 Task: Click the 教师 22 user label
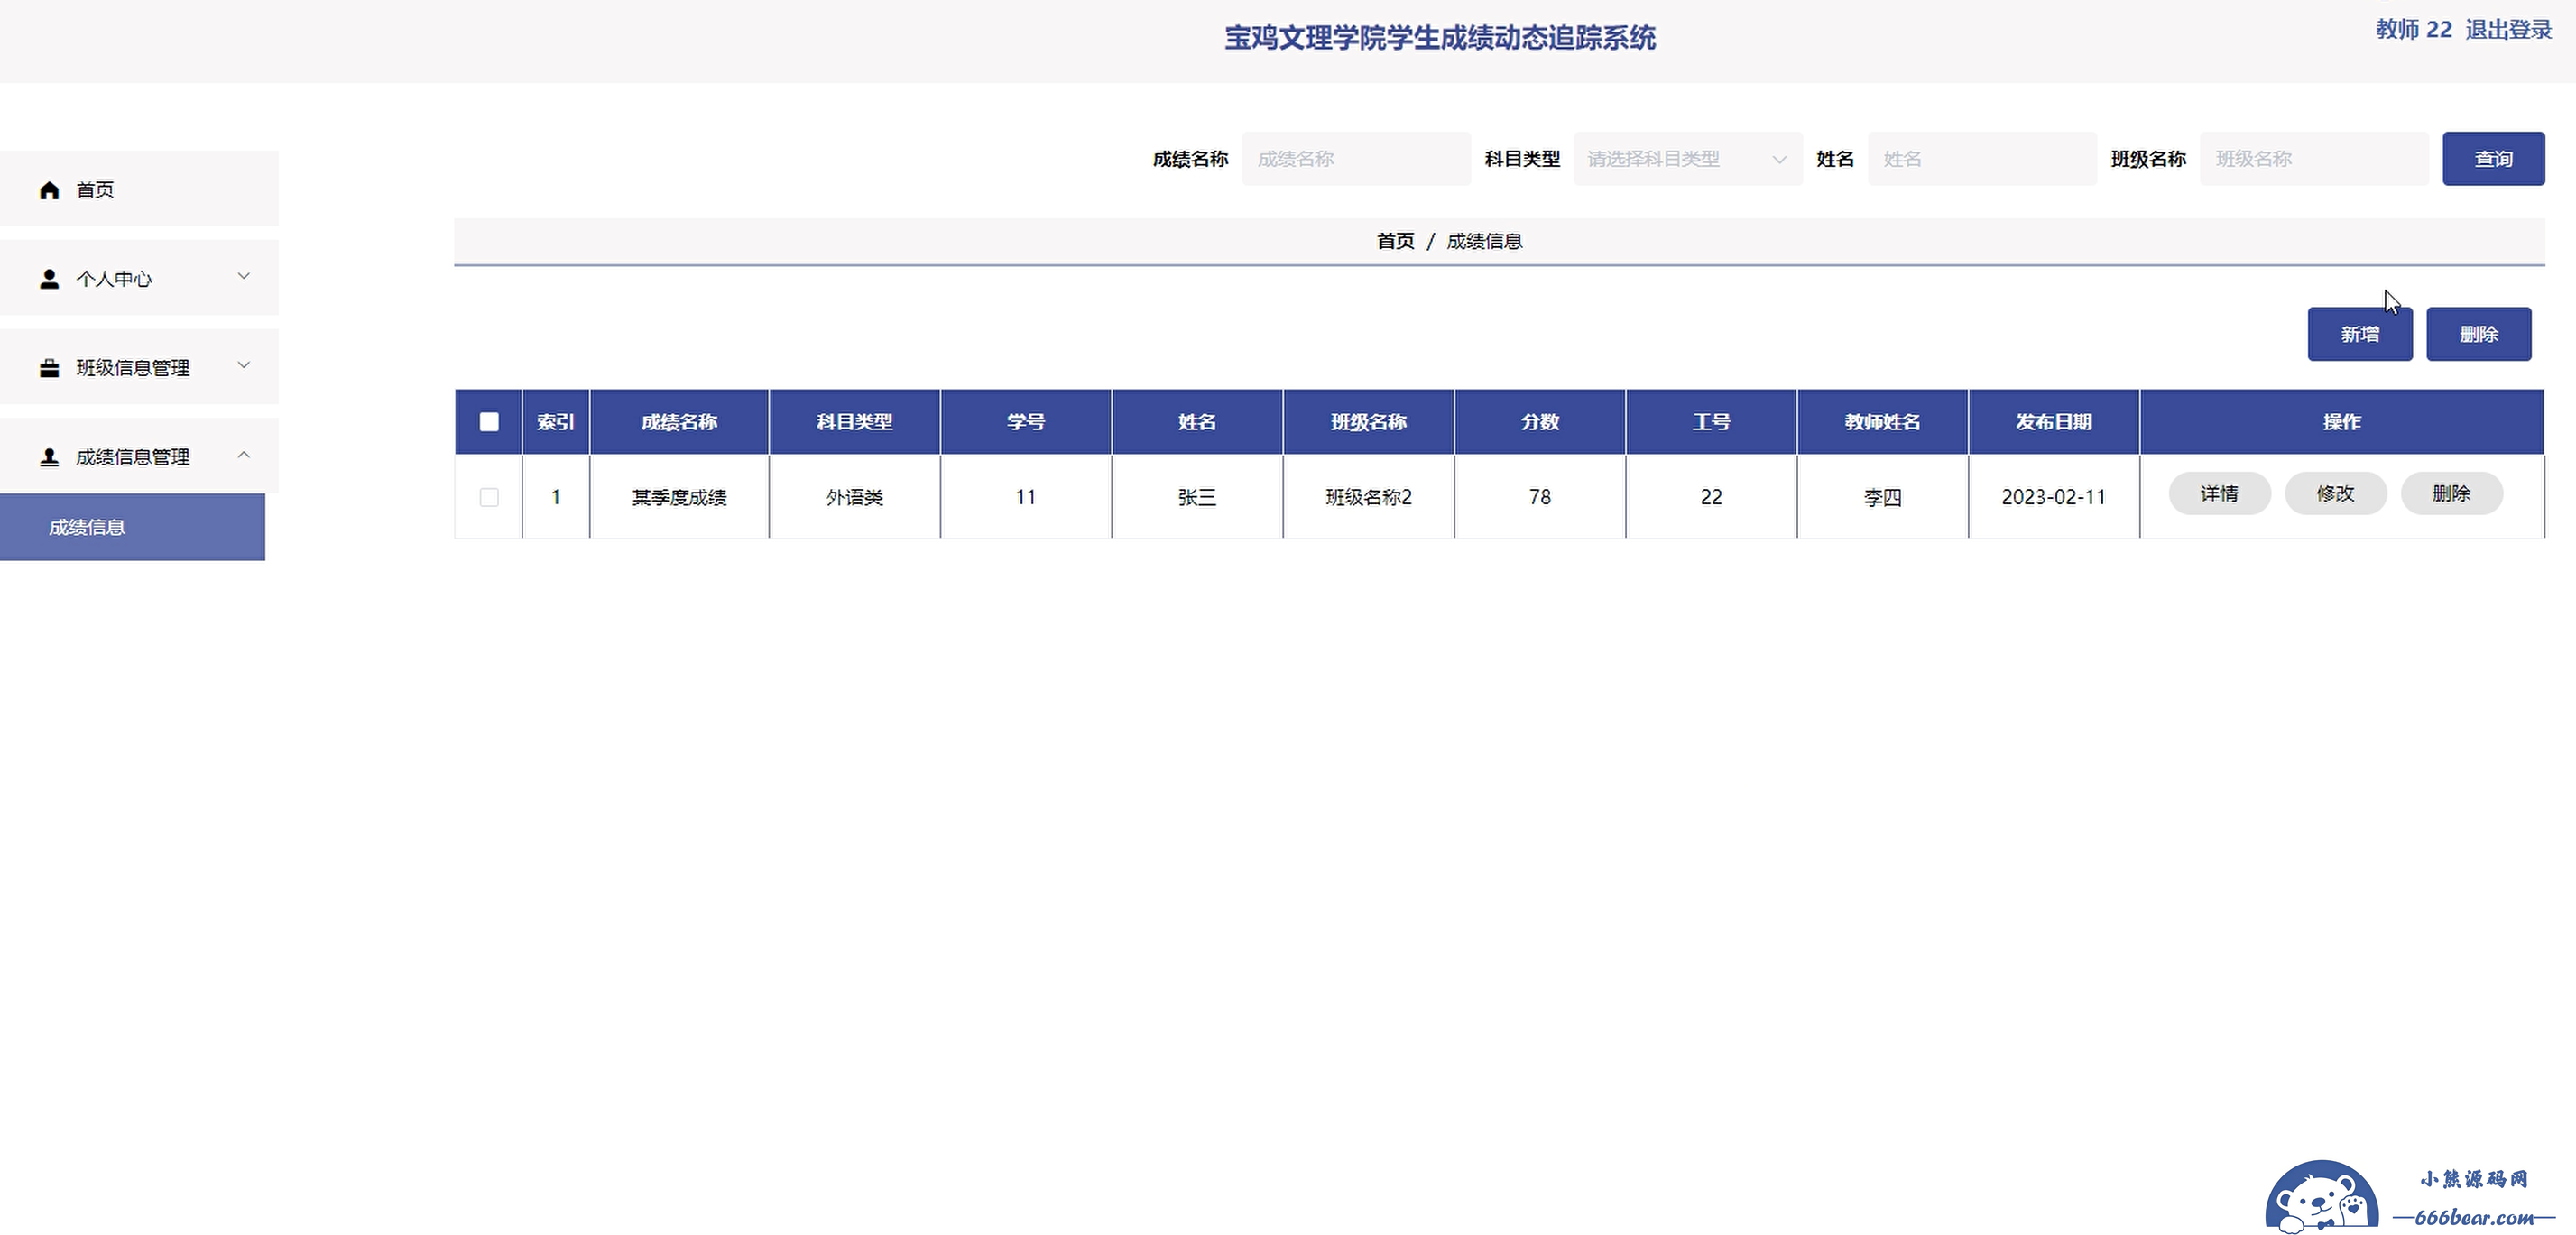pyautogui.click(x=2414, y=30)
